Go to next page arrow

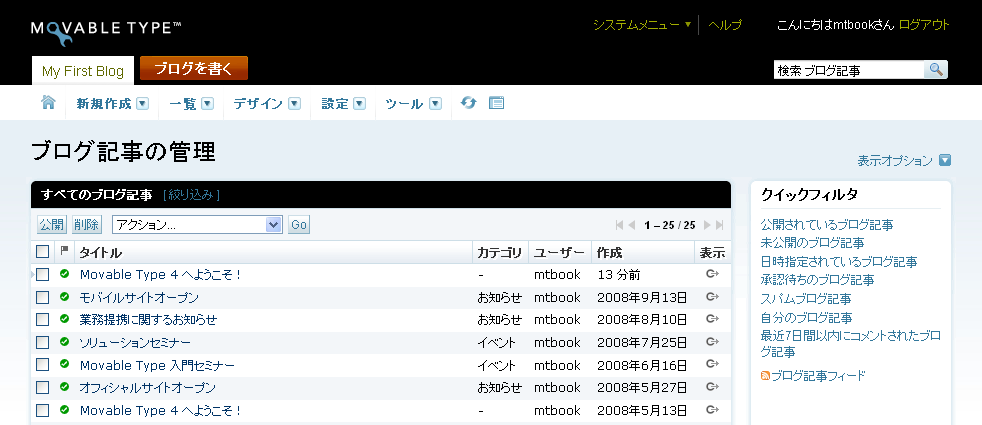coord(707,225)
